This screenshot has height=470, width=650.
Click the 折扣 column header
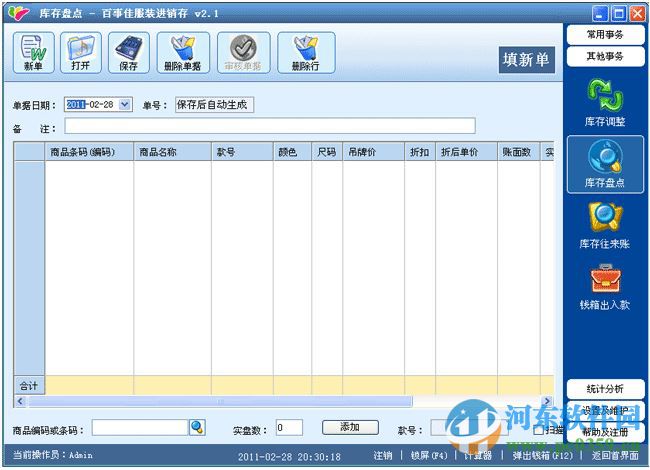pos(420,152)
